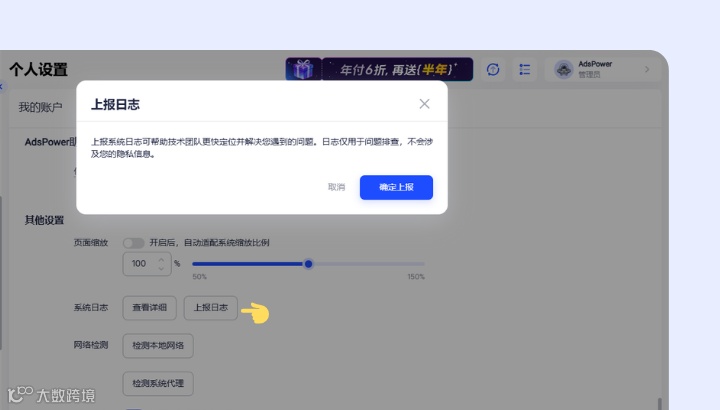
Task: Click the refresh/update circular icon
Action: point(493,69)
